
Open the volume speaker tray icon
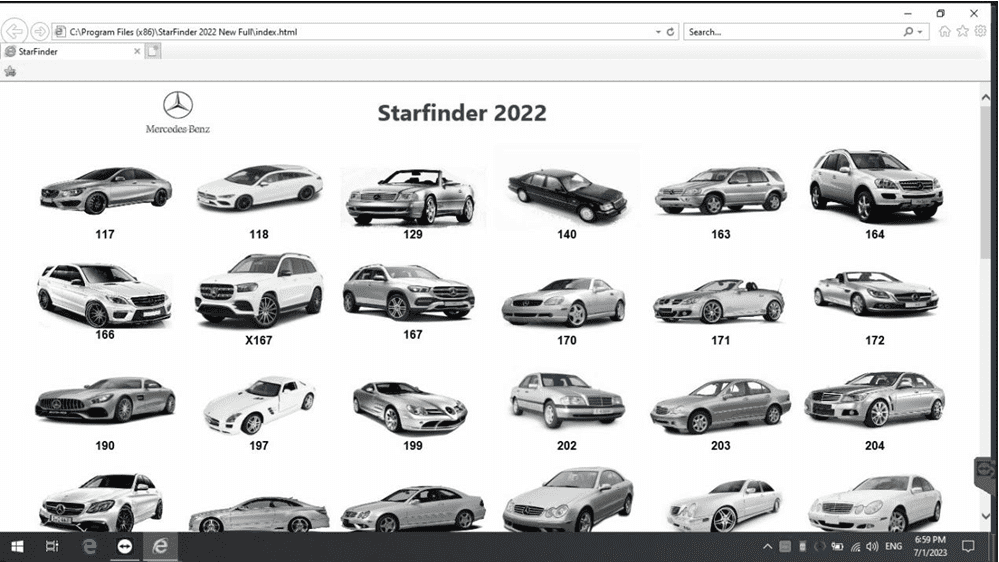[872, 546]
